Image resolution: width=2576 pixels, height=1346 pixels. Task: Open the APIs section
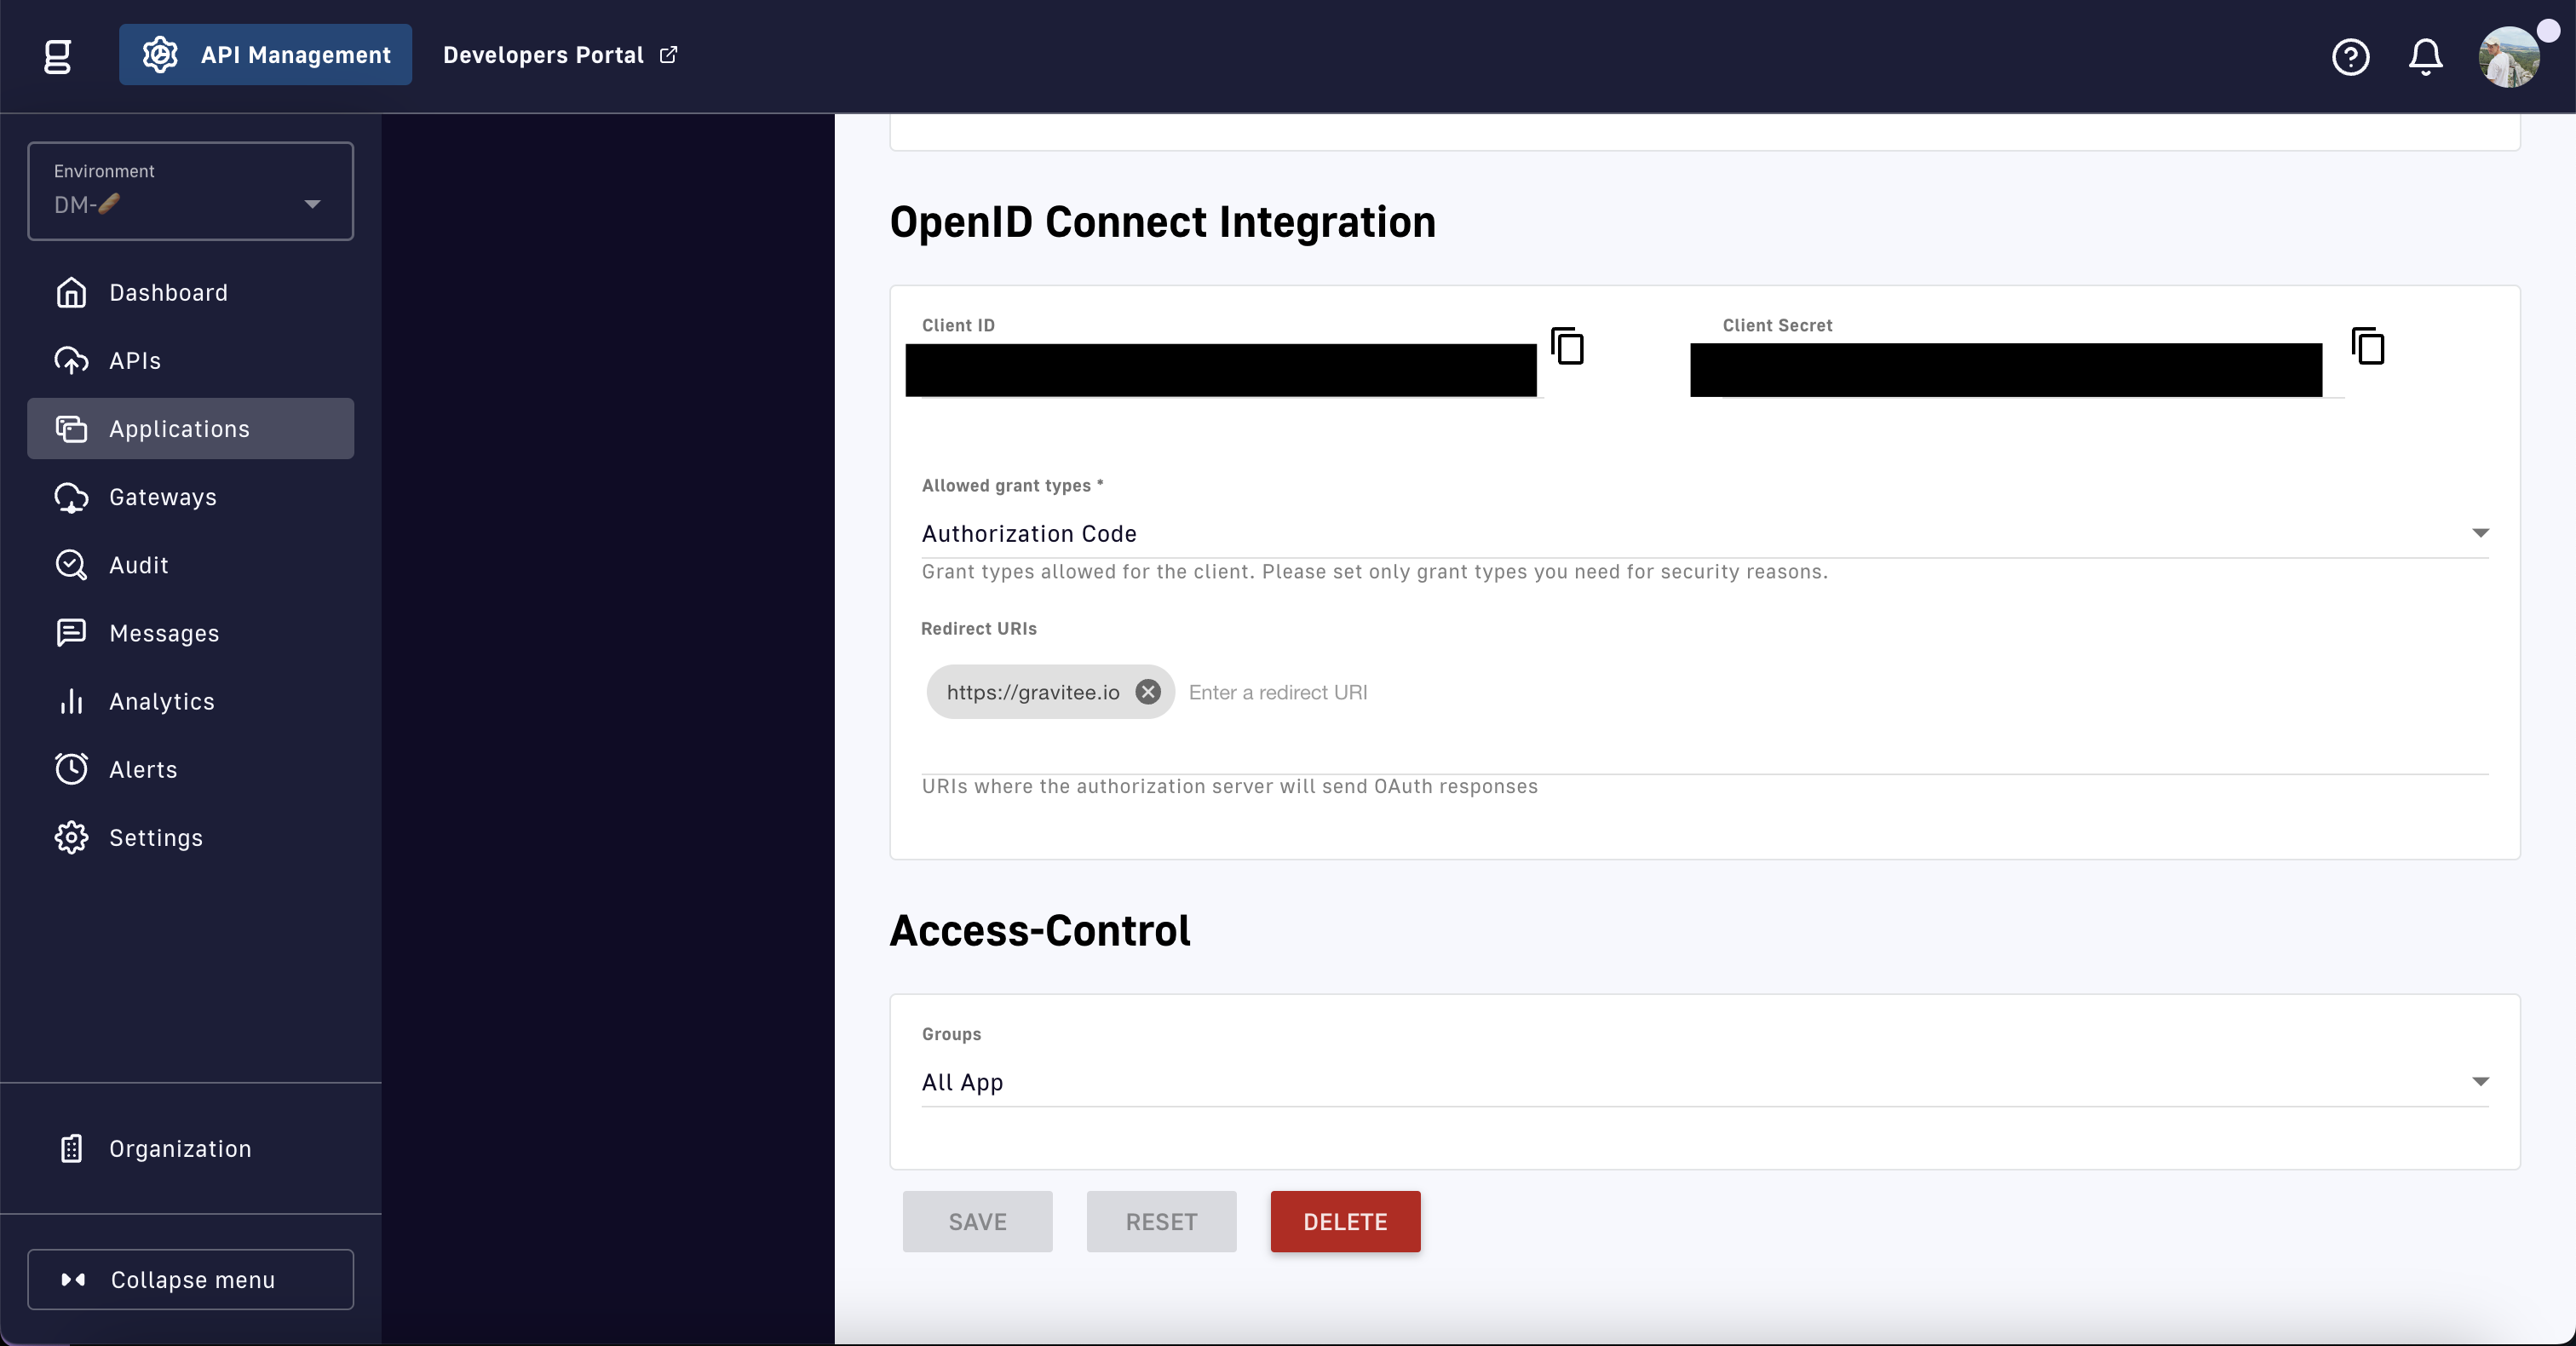click(135, 361)
